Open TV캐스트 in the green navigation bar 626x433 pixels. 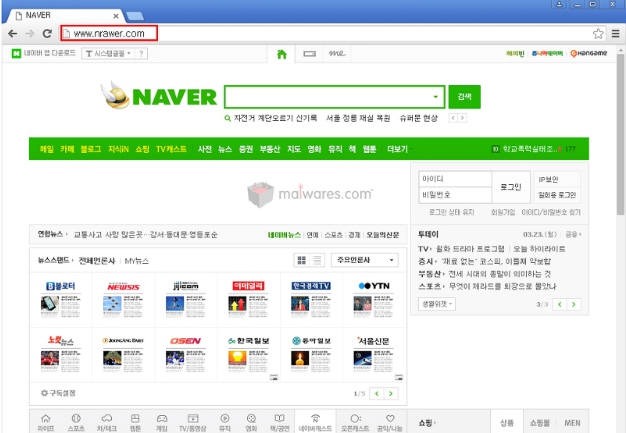pos(171,149)
